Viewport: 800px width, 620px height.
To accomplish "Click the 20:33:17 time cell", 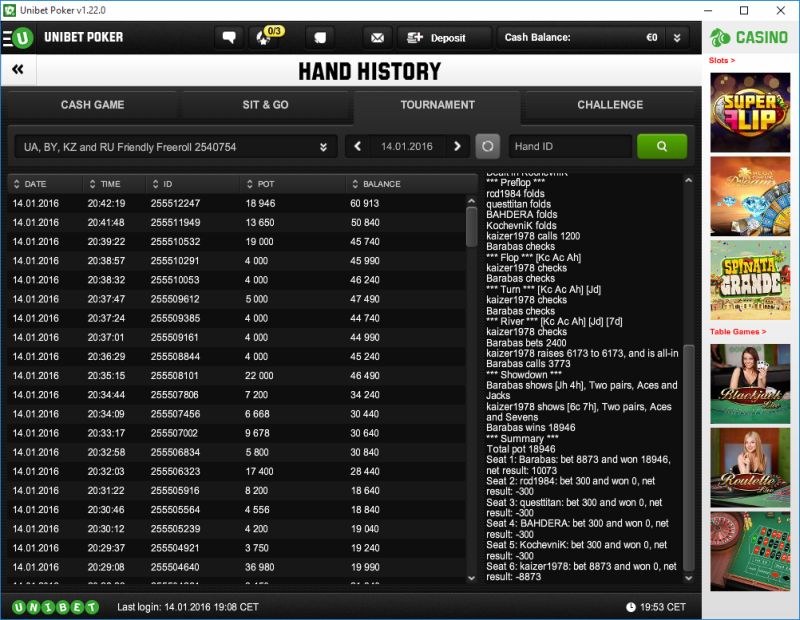I will click(106, 433).
